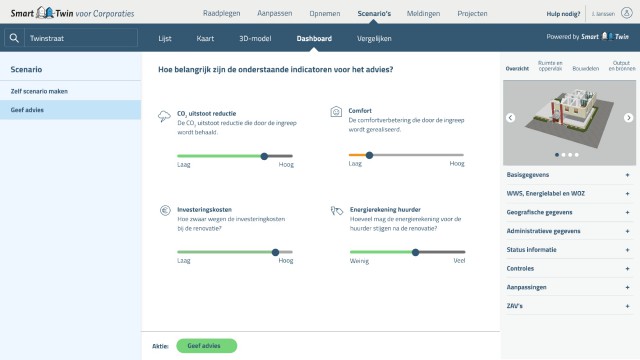Click the Investeringskosten euro icon
640x360 pixels.
pyautogui.click(x=165, y=210)
